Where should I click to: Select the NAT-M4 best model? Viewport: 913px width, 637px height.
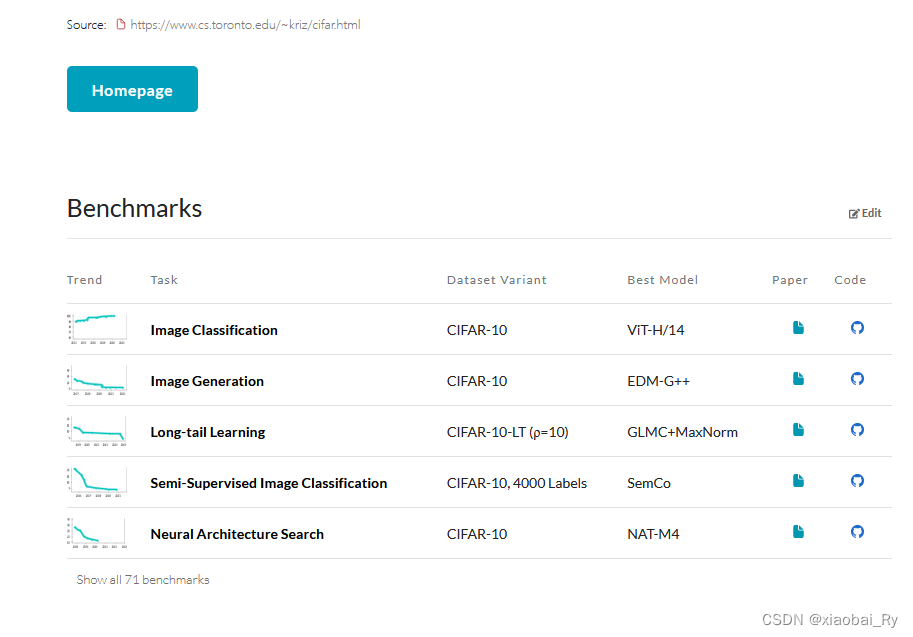(653, 534)
